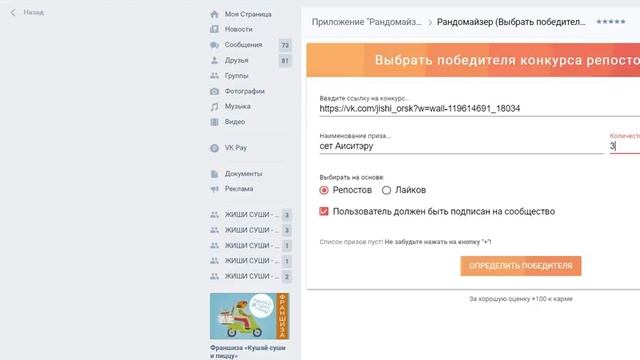The height and width of the screenshot is (360, 640).
Task: Open Видео in the sidebar
Action: coord(235,122)
